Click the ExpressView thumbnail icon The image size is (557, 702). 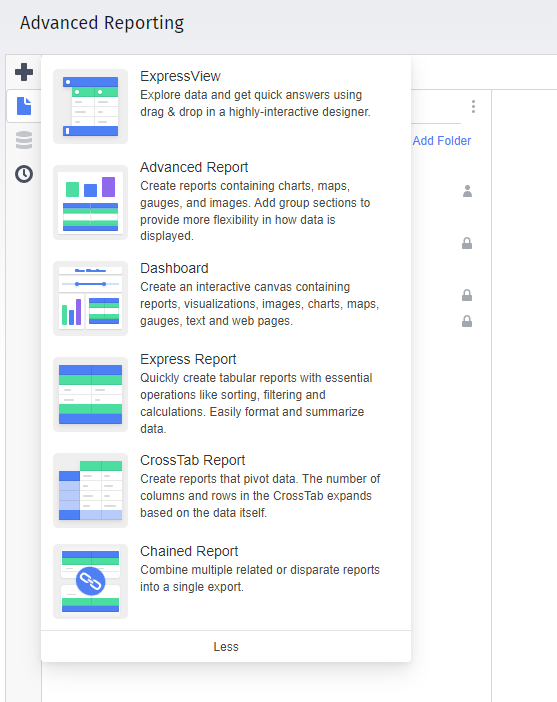click(90, 107)
